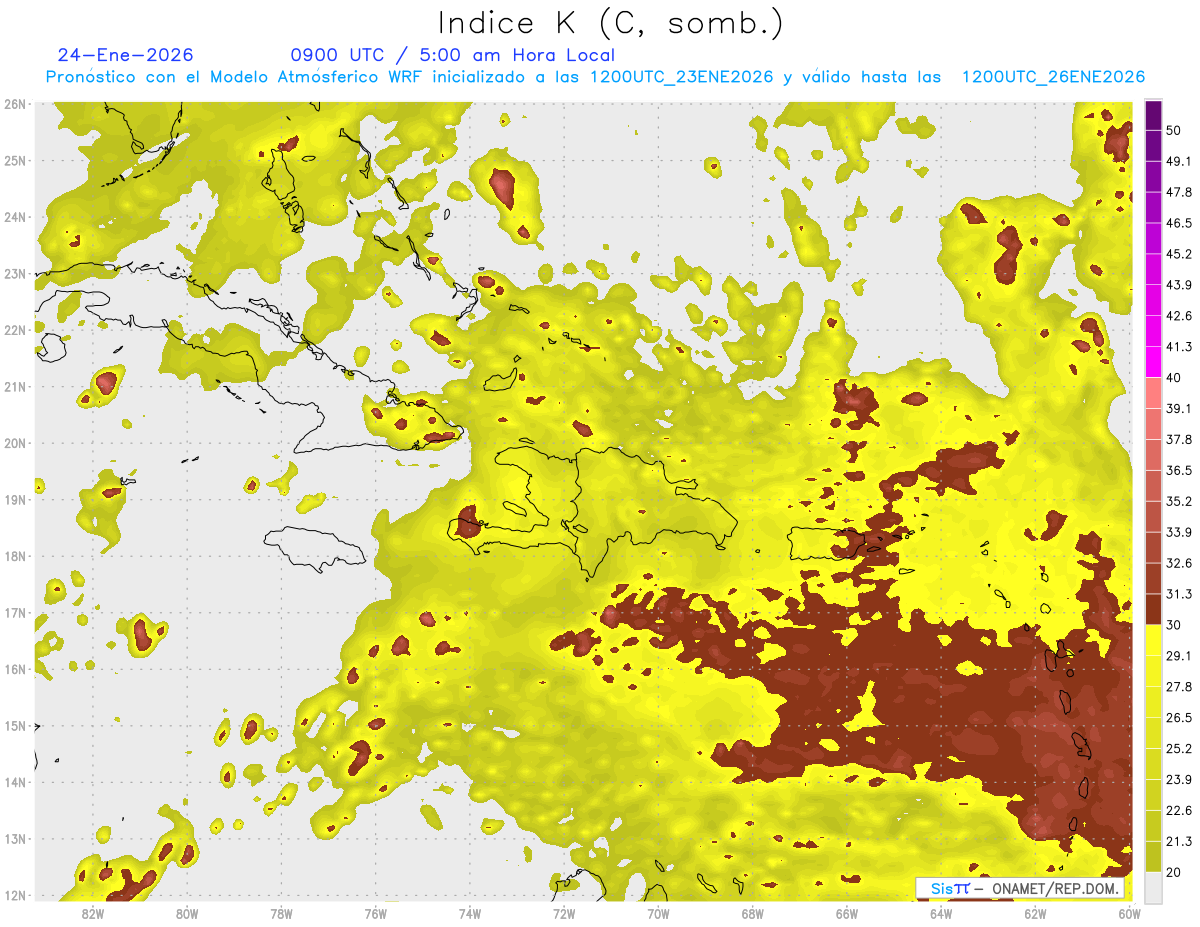The image size is (1200, 927).
Task: Click the '14N' latitude axis label
Action: [x=15, y=782]
